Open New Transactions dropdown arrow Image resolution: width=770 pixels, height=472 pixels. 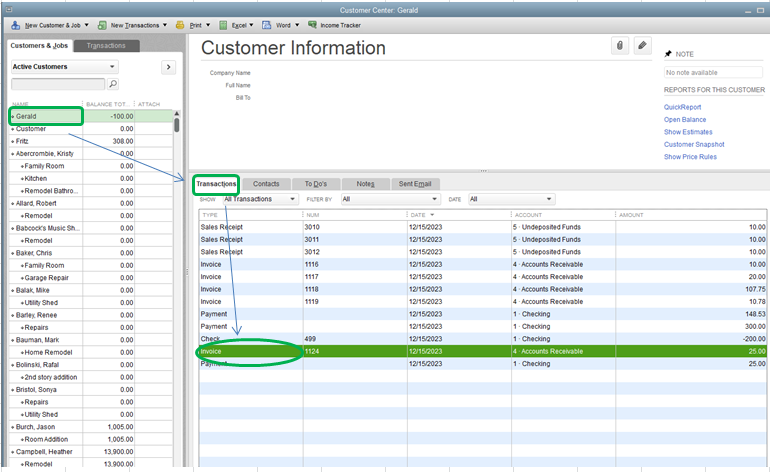(165, 25)
